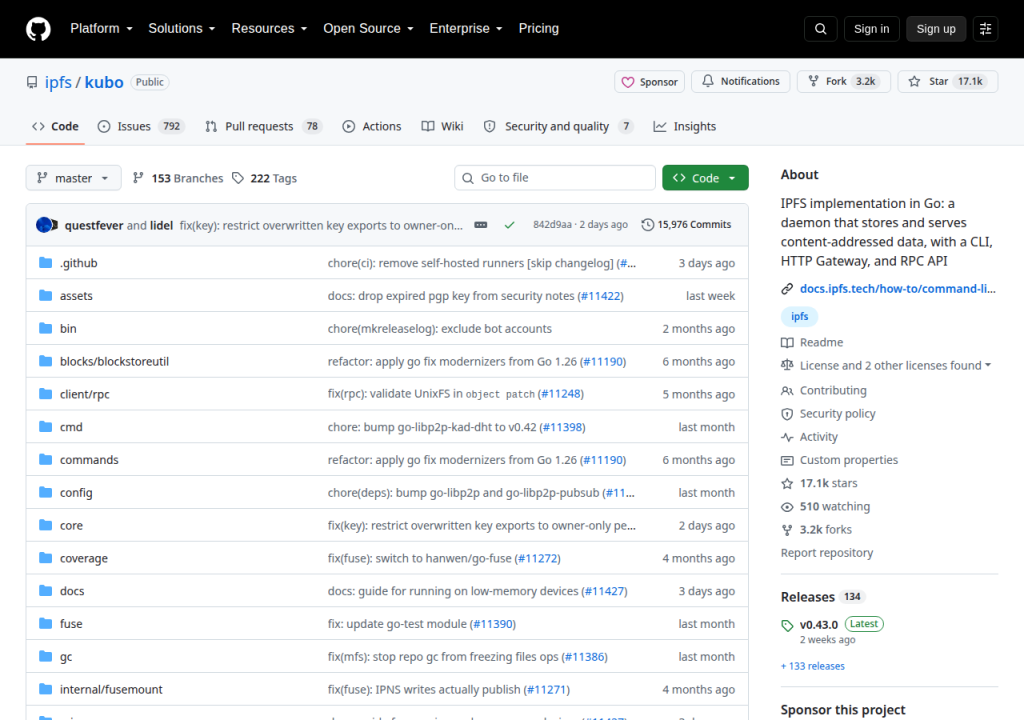Open the Releases 134 heading link
Viewport: 1024px width, 720px height.
(x=823, y=597)
